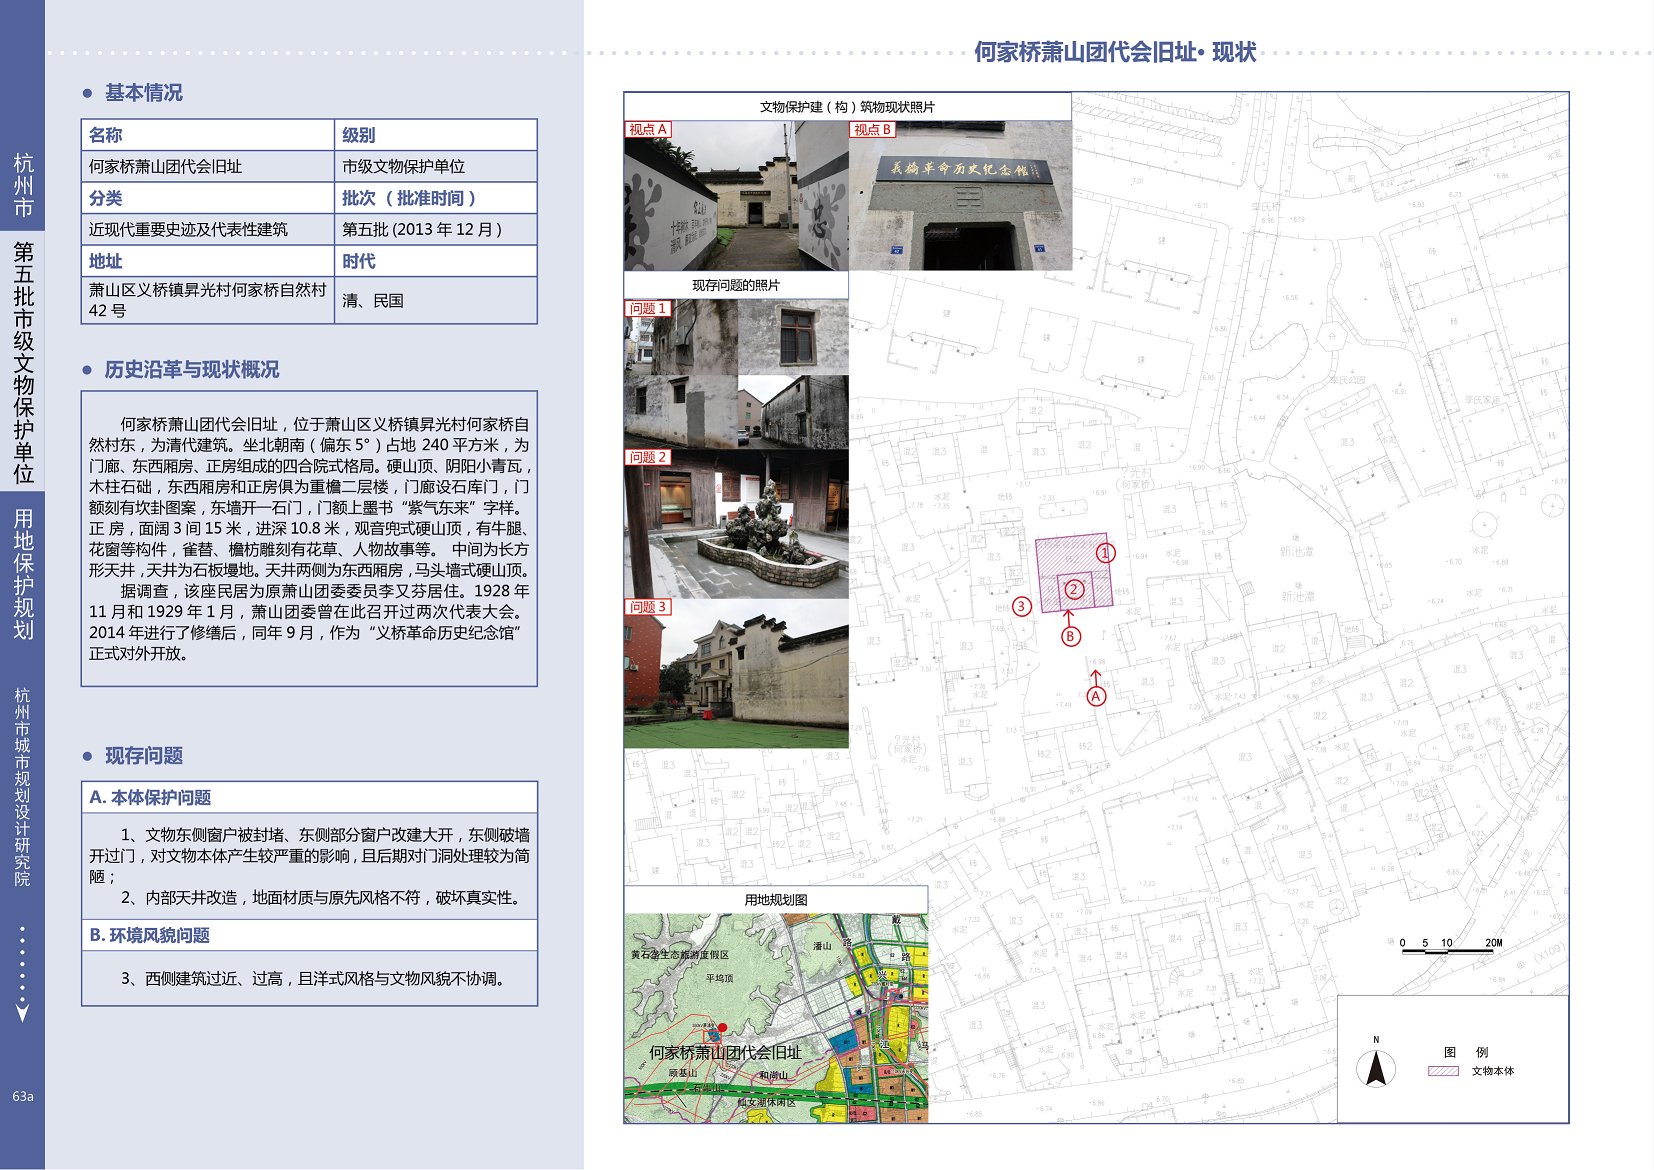Click the sidebar text 用地保护规划

pyautogui.click(x=23, y=574)
